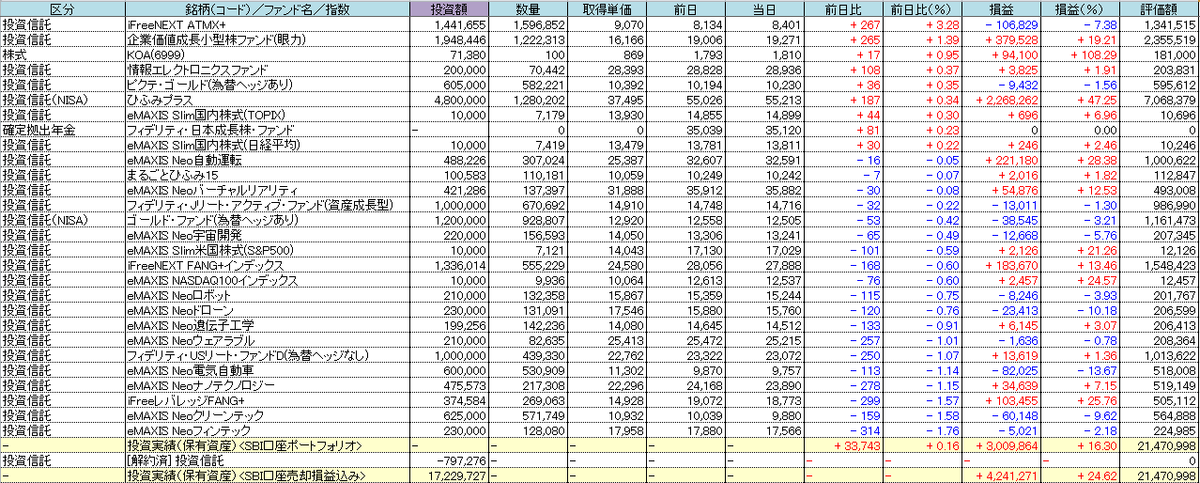Click the 取得単価 column header
This screenshot has width=1200, height=483.
pyautogui.click(x=607, y=8)
